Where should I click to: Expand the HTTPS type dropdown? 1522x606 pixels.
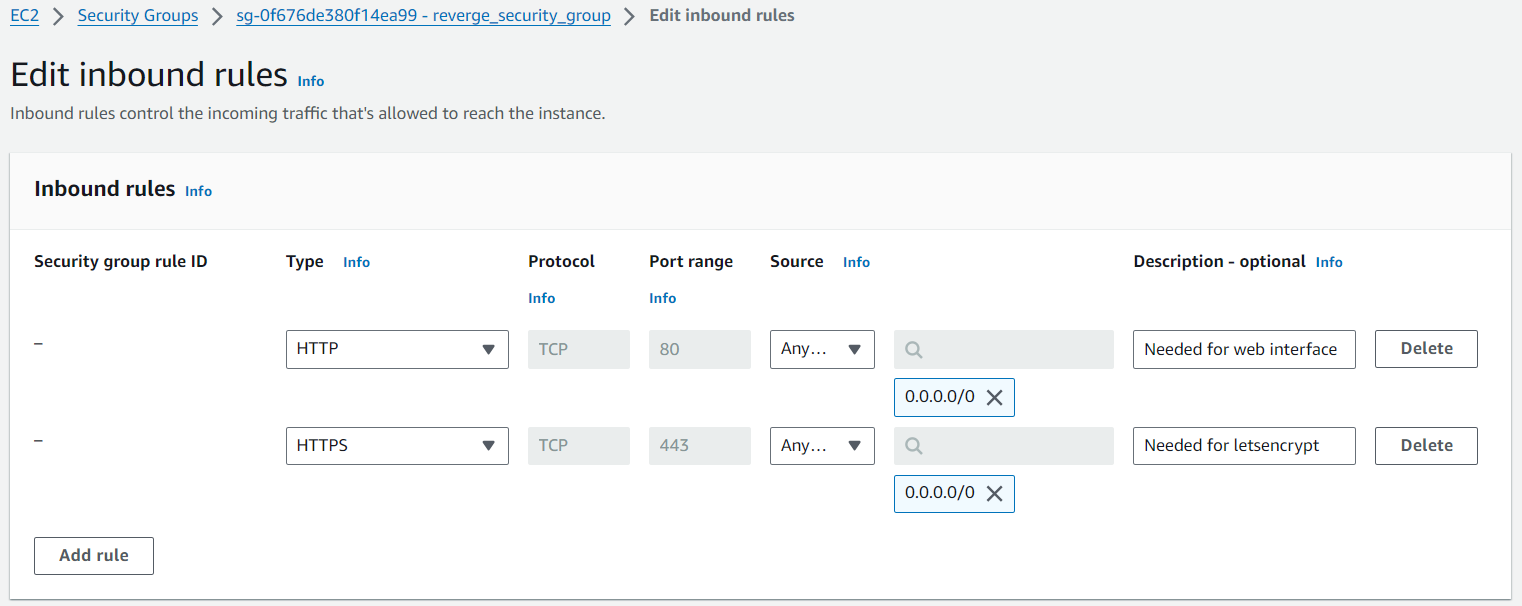(397, 446)
